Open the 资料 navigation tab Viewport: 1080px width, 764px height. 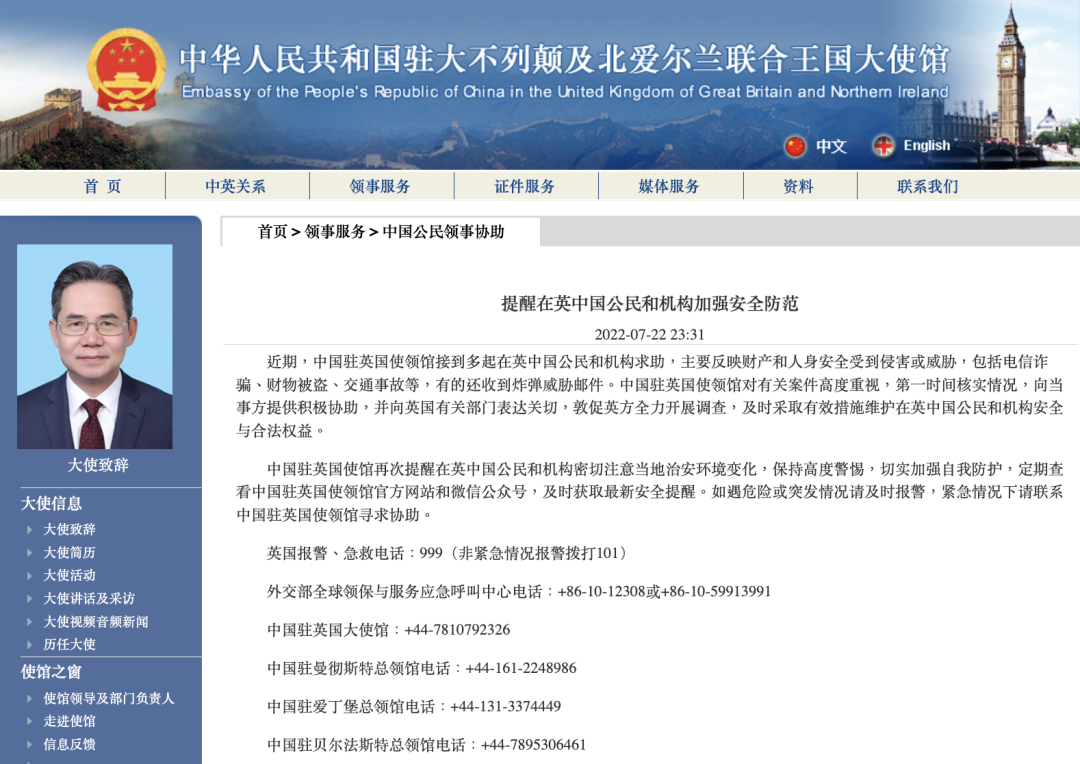coord(799,186)
